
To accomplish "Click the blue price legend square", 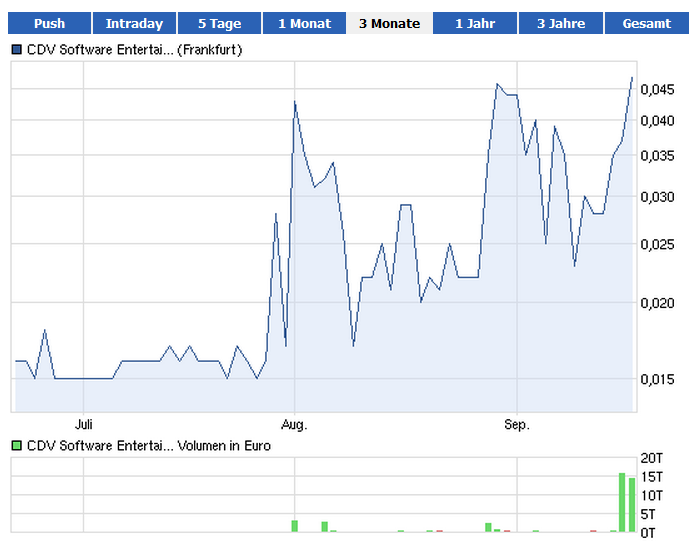I will click(17, 49).
